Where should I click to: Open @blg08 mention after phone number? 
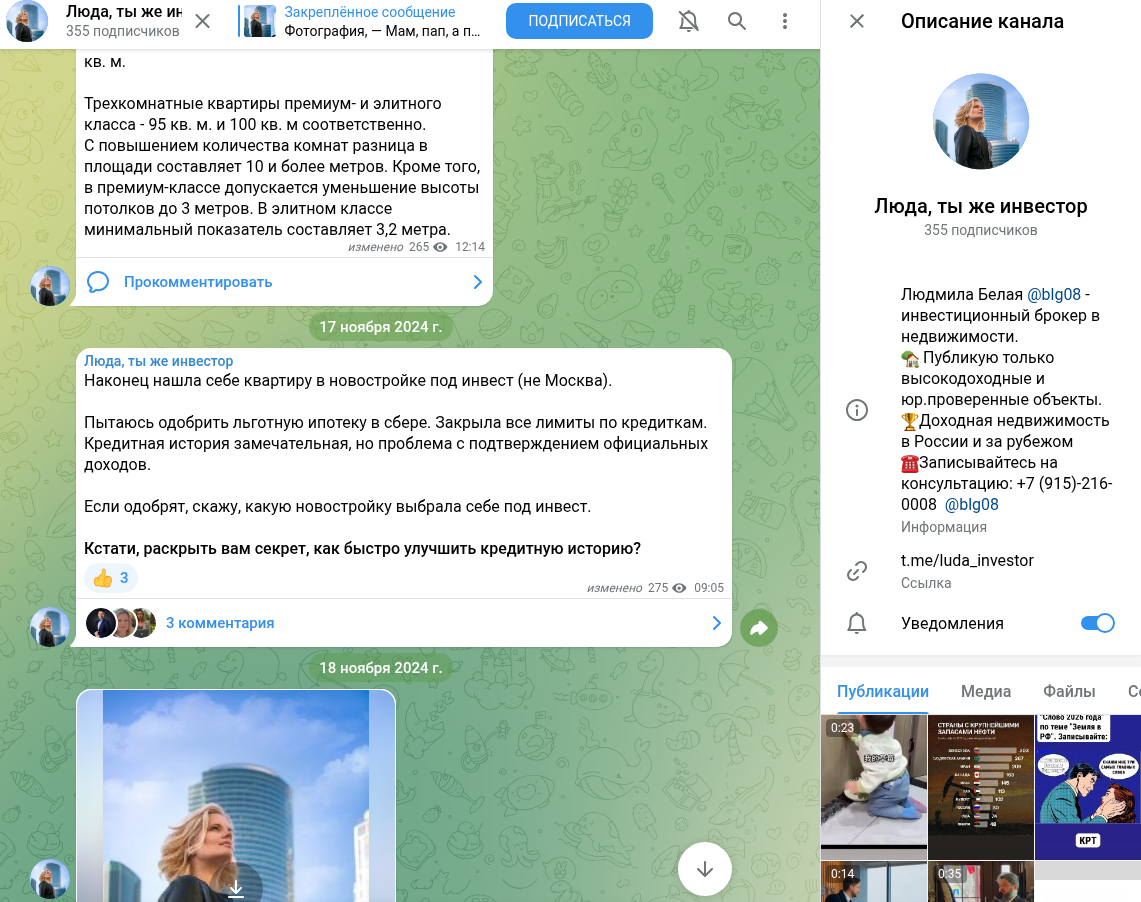pyautogui.click(x=971, y=505)
